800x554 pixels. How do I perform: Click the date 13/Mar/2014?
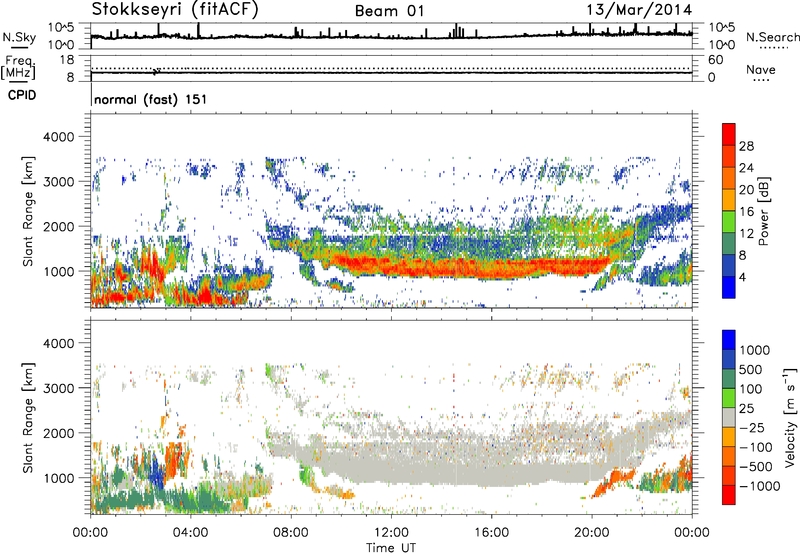pos(639,9)
